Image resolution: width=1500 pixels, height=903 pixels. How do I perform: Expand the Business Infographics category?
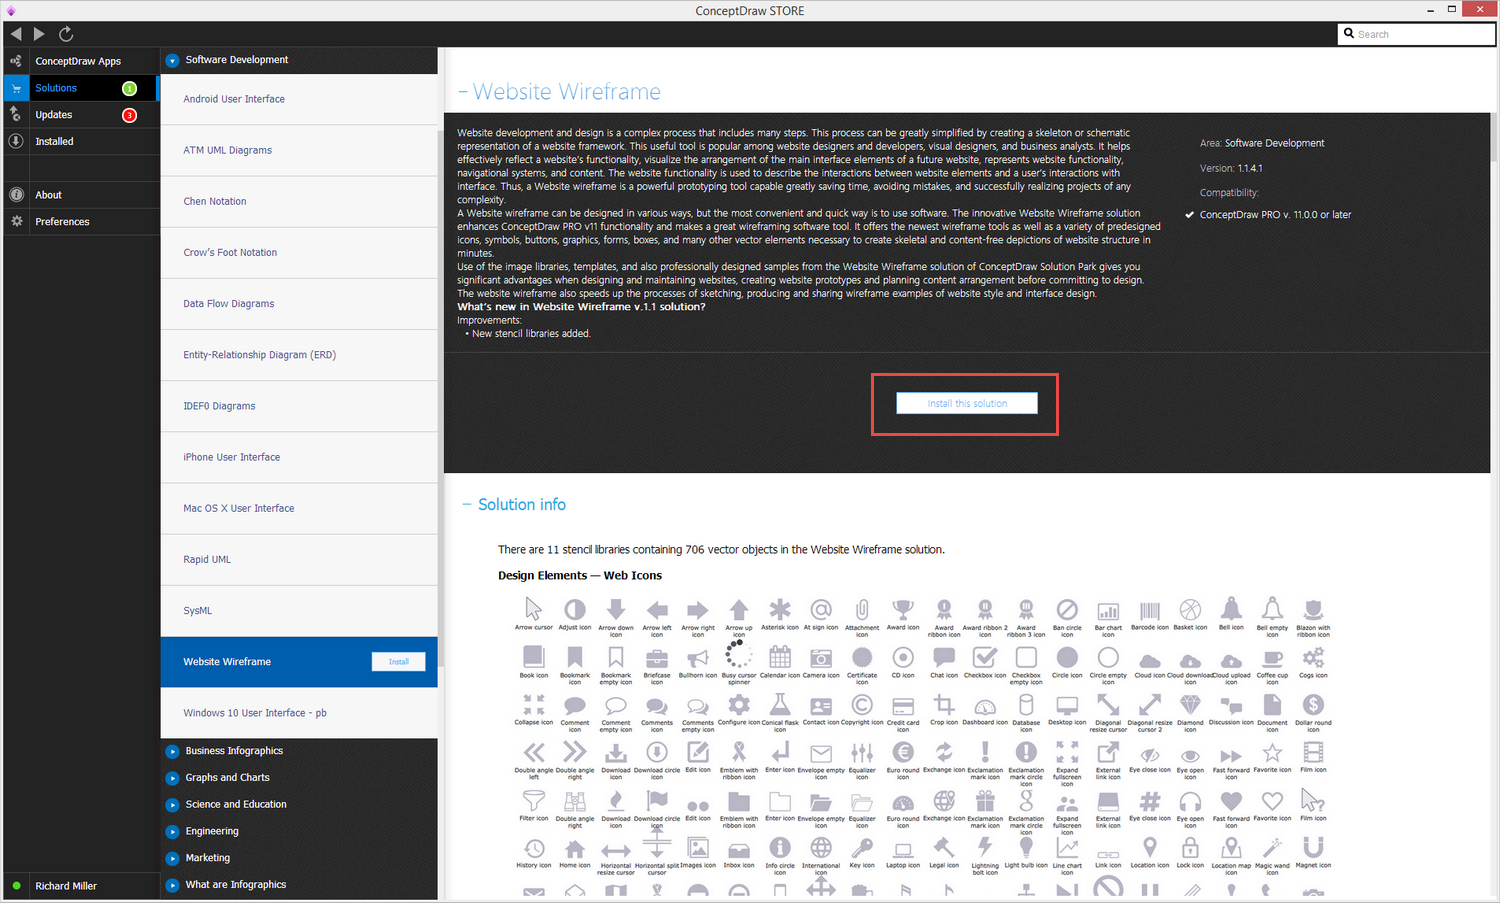(x=172, y=751)
